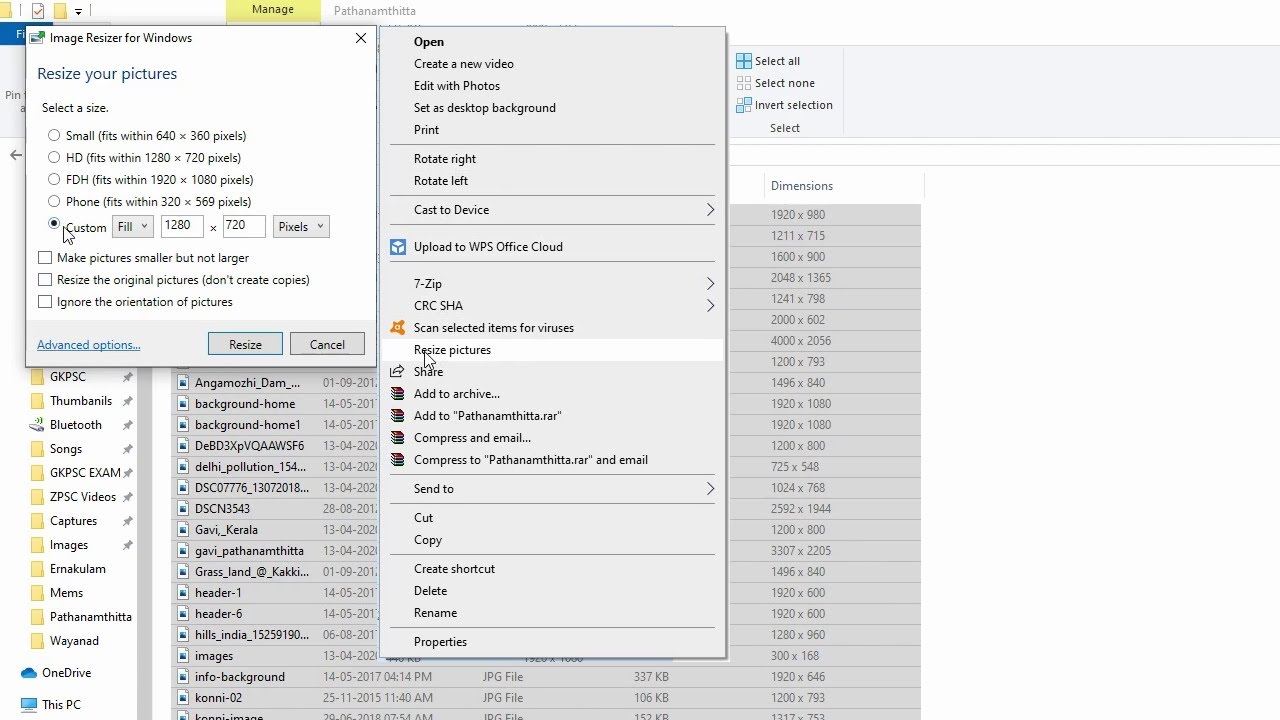This screenshot has width=1280, height=720.
Task: Choose Open from the context menu
Action: pos(429,41)
